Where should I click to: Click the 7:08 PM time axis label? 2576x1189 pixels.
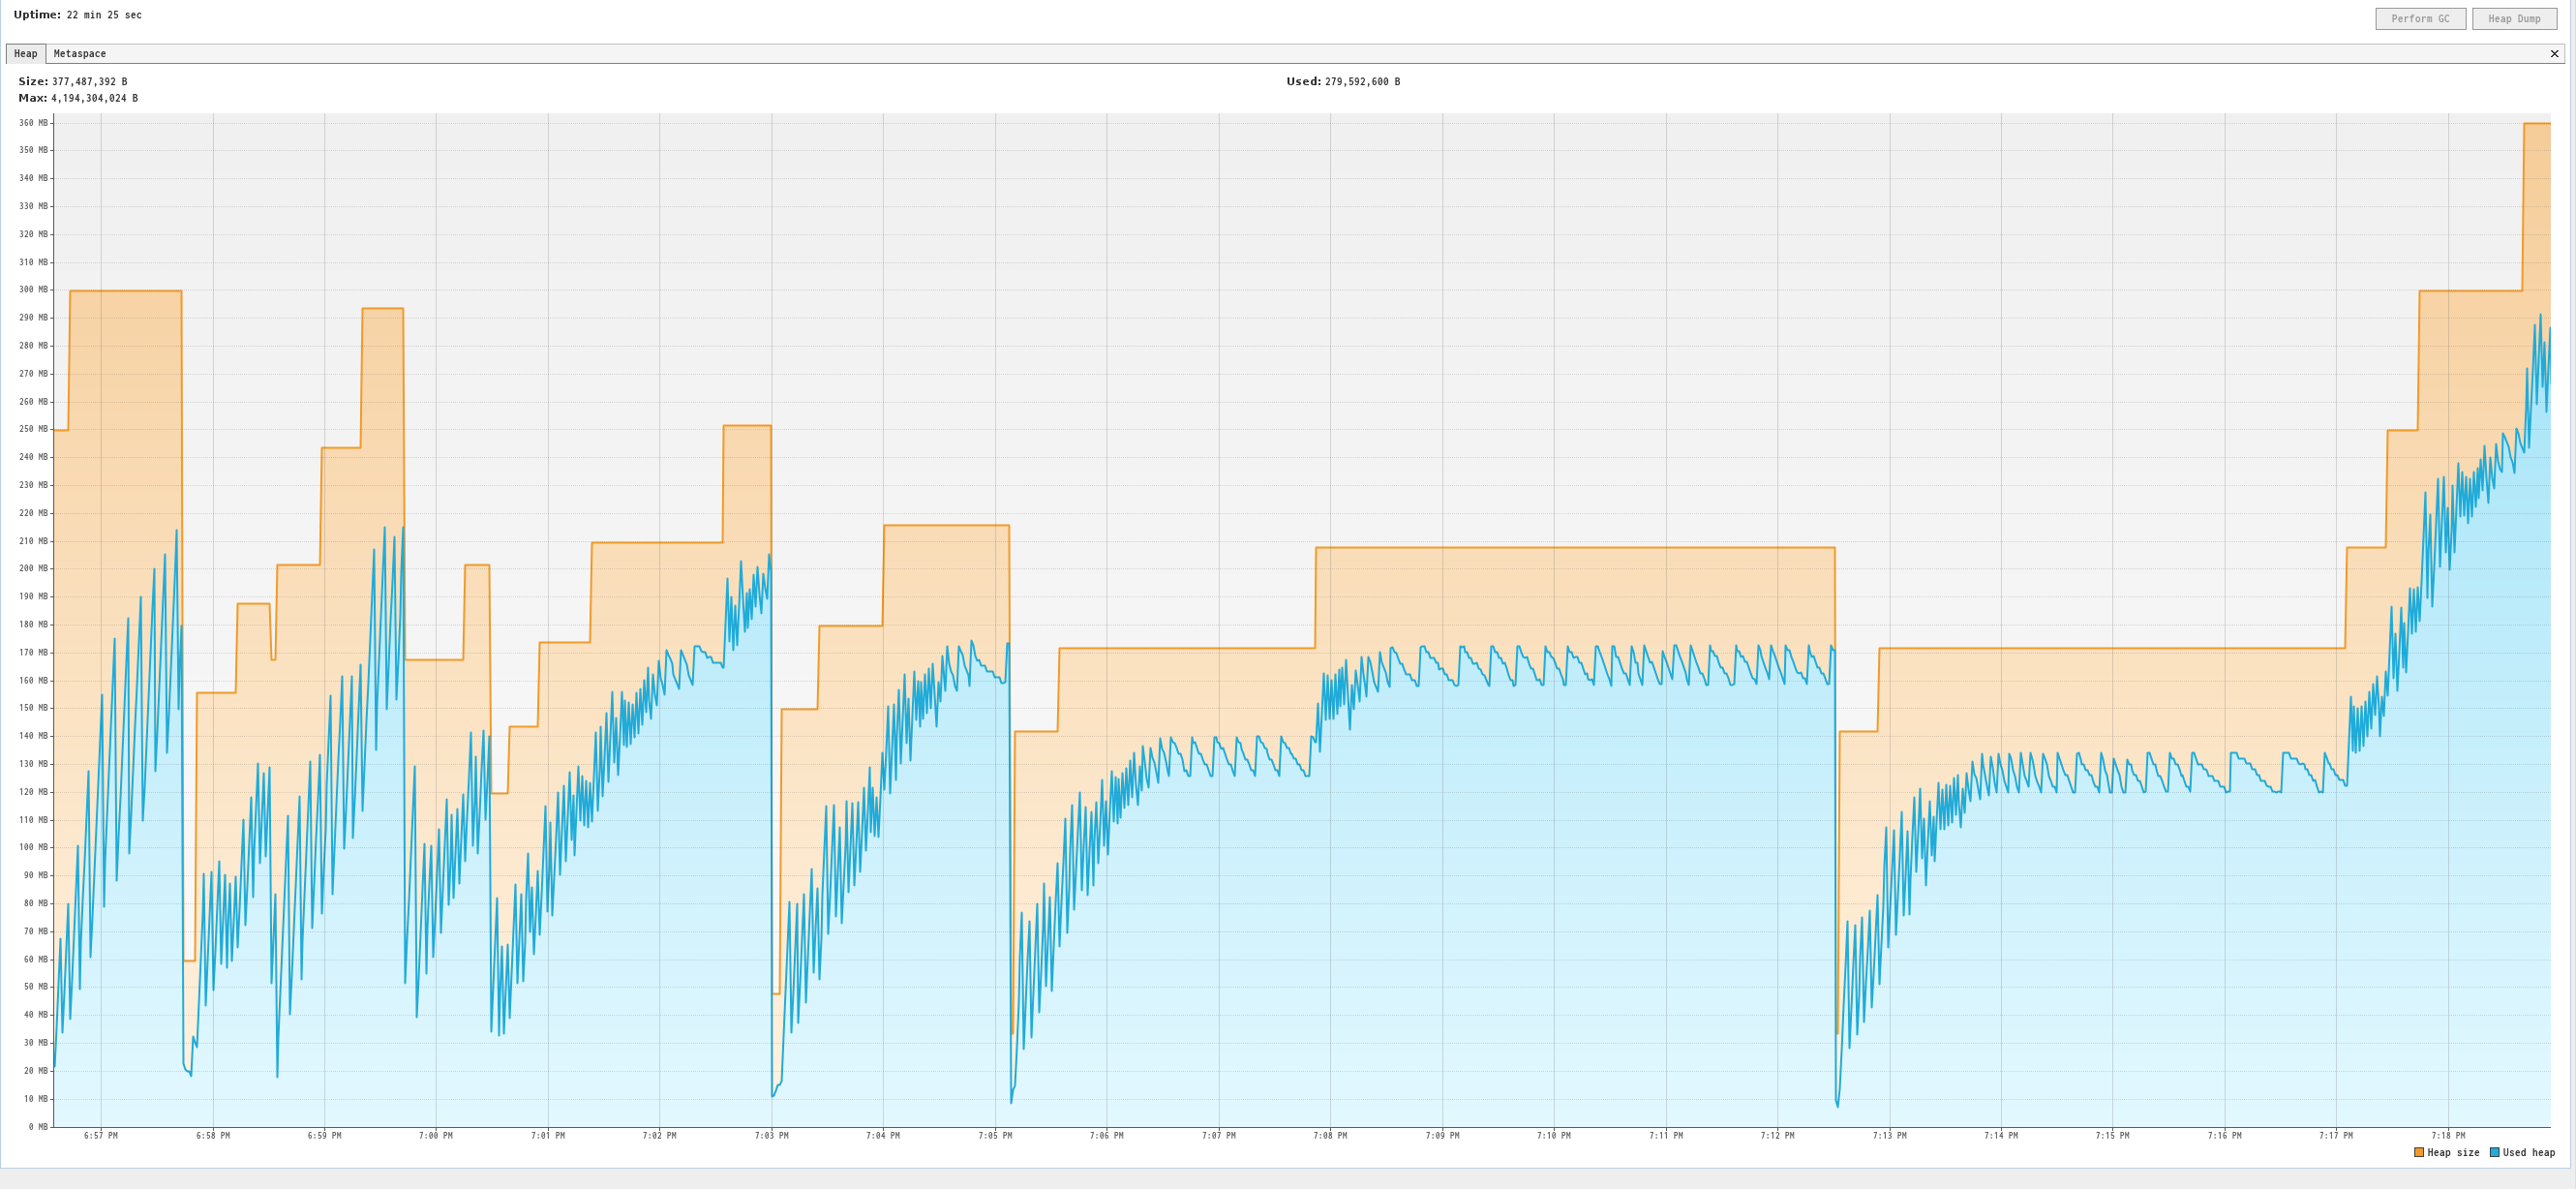[1330, 1136]
